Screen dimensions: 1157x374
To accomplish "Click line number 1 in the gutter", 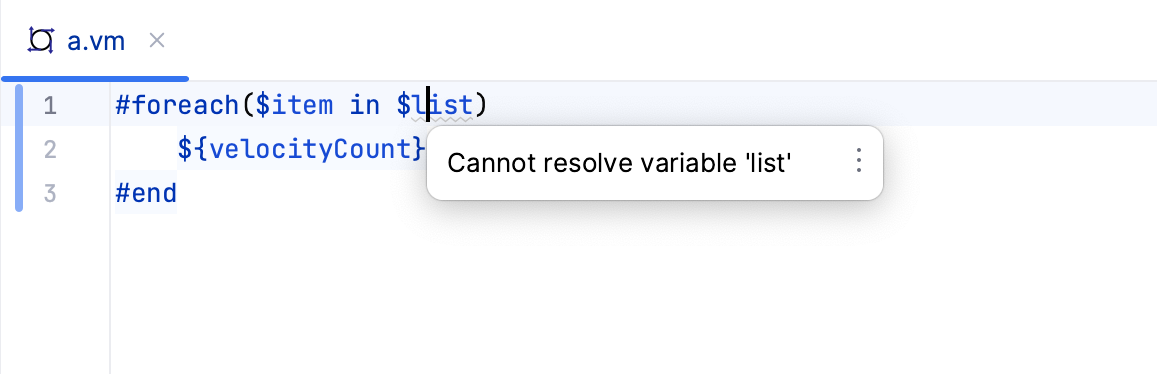I will (x=49, y=105).
